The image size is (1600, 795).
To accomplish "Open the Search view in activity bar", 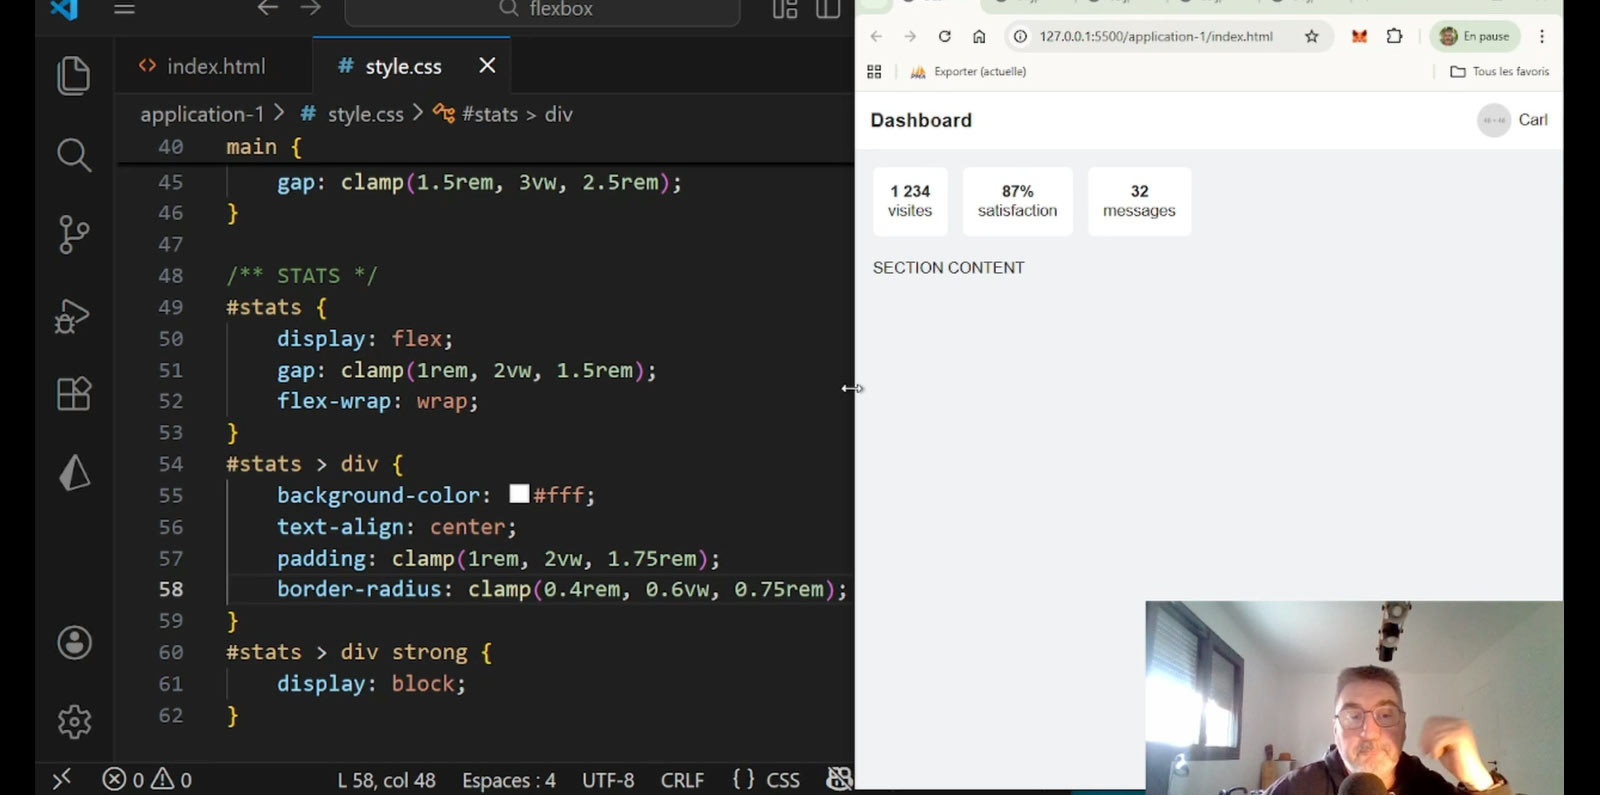I will pos(73,155).
